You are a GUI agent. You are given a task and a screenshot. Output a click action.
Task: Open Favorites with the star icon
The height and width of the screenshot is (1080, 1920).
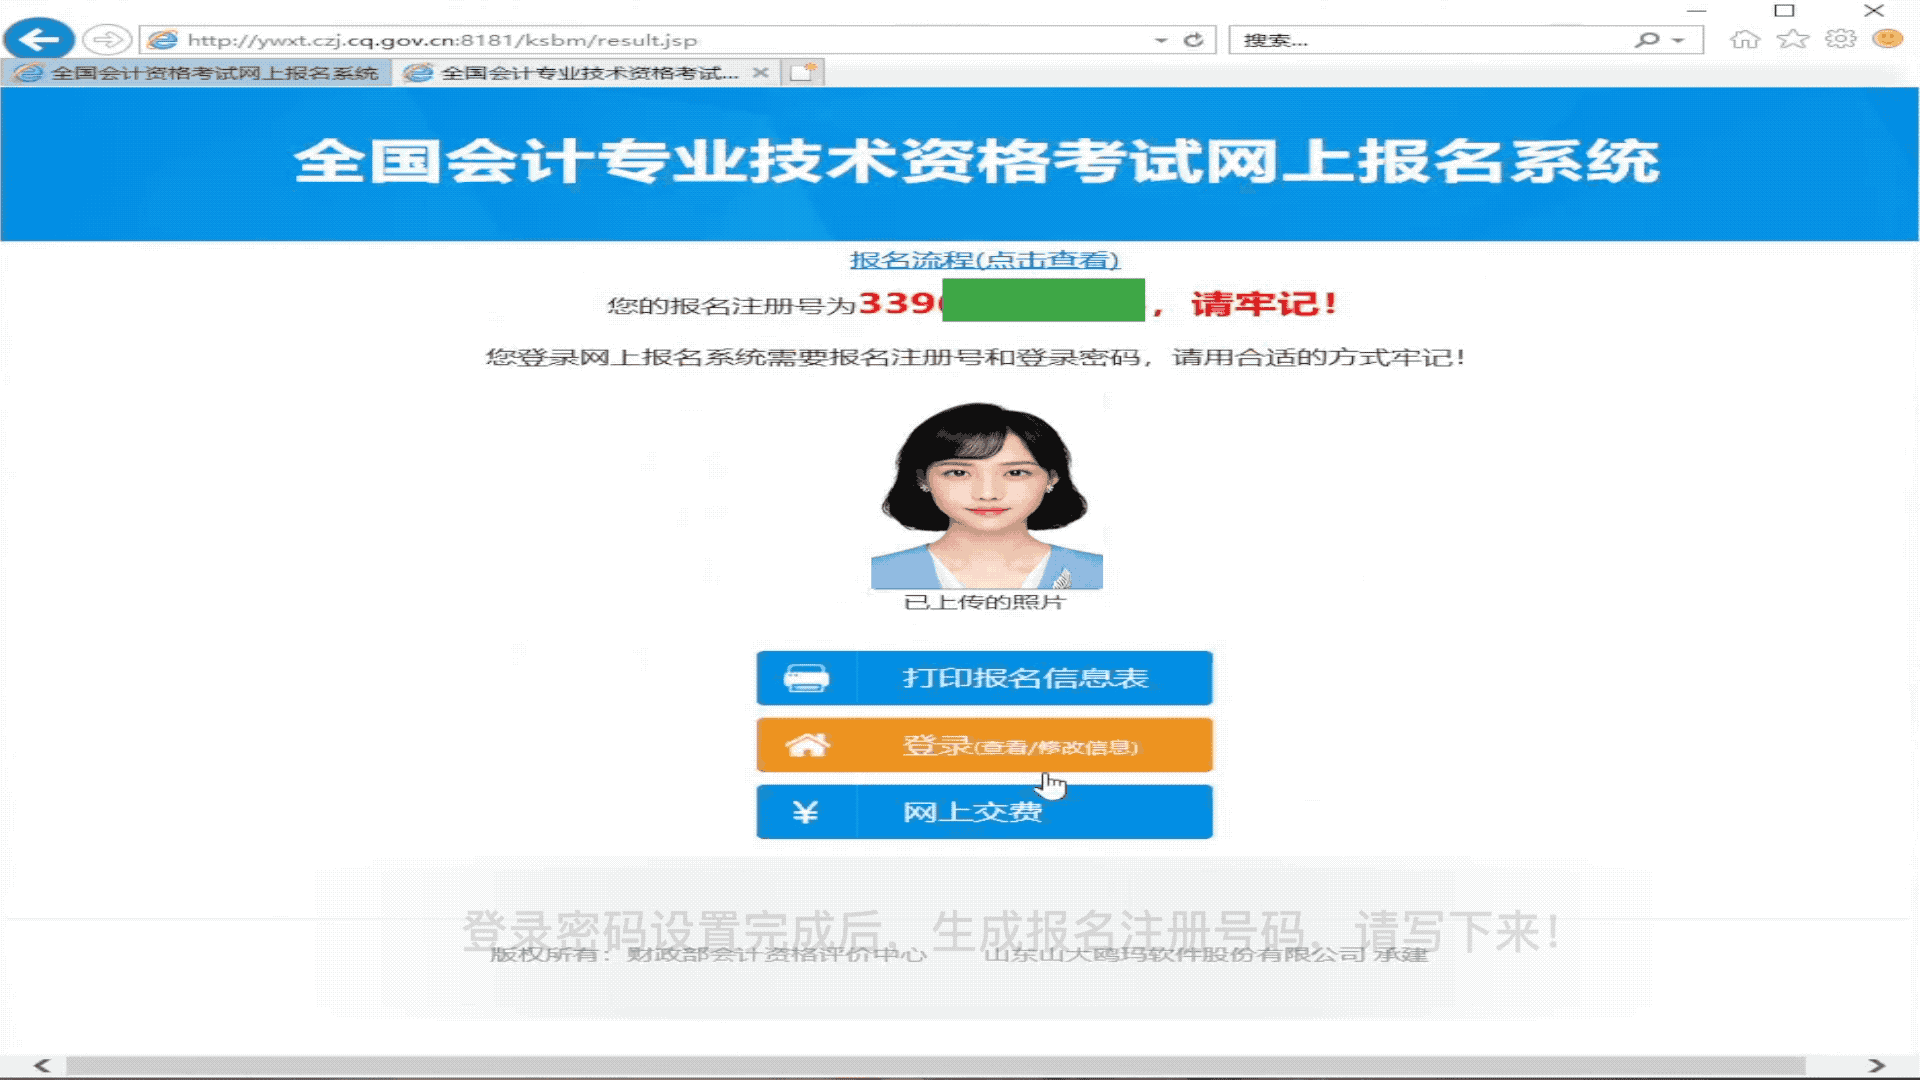pyautogui.click(x=1793, y=39)
